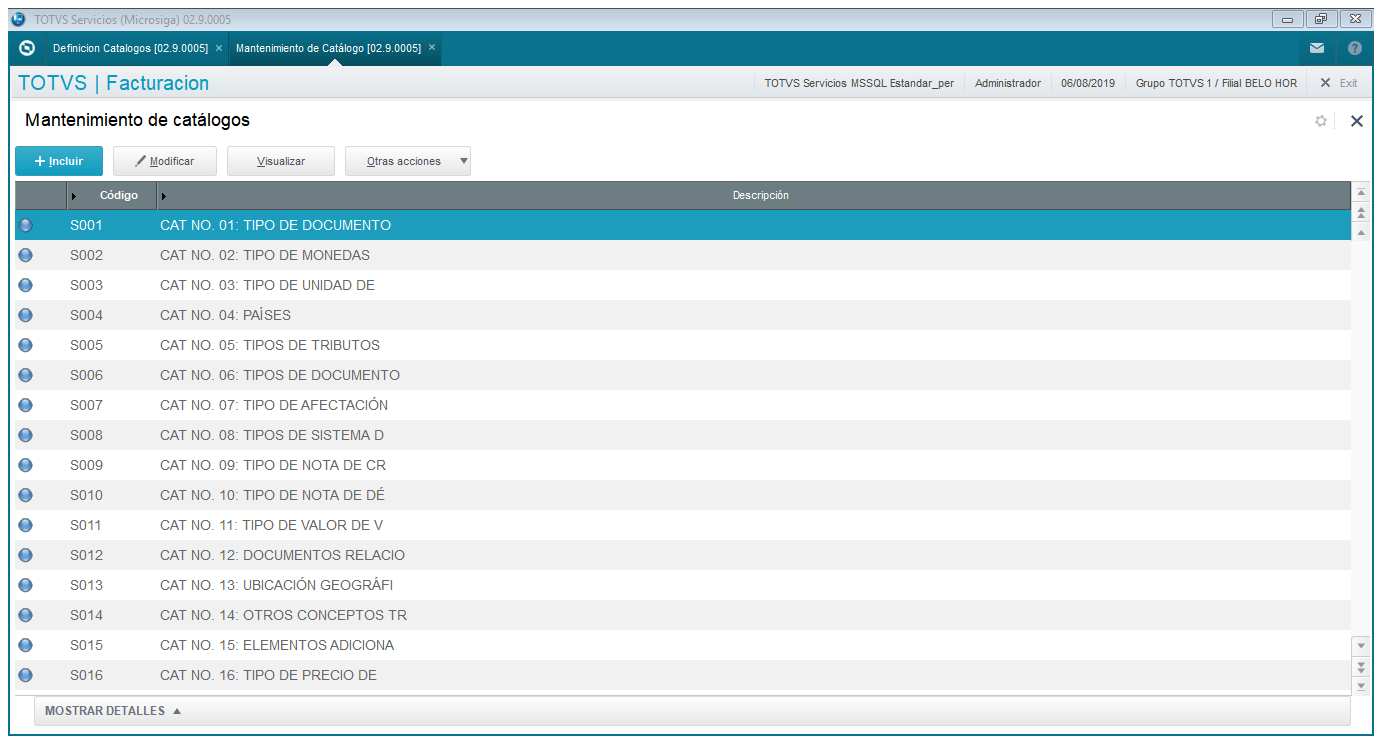Click the blue status dot for S004

pyautogui.click(x=26, y=315)
